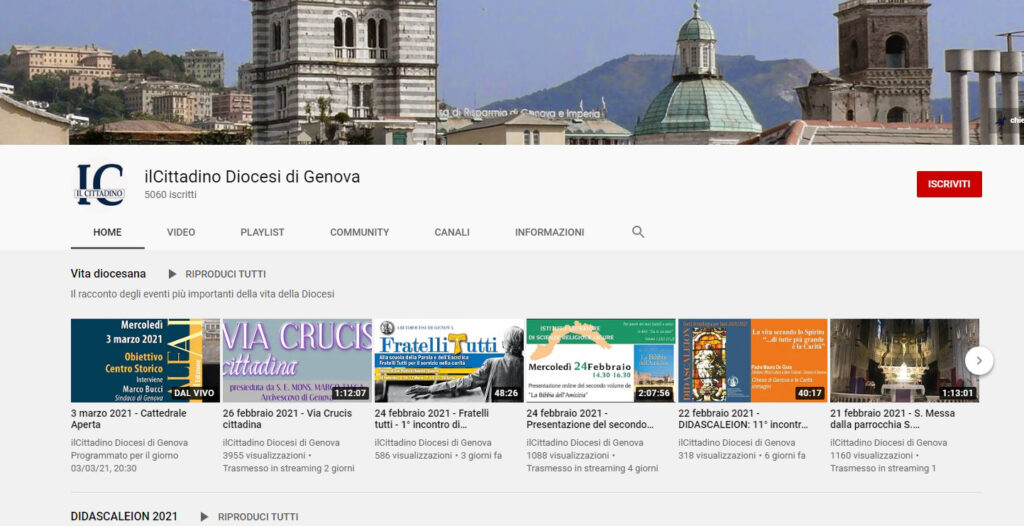Open the 24 febbraio Presentazione video title
1024x526 pixels.
pos(589,418)
